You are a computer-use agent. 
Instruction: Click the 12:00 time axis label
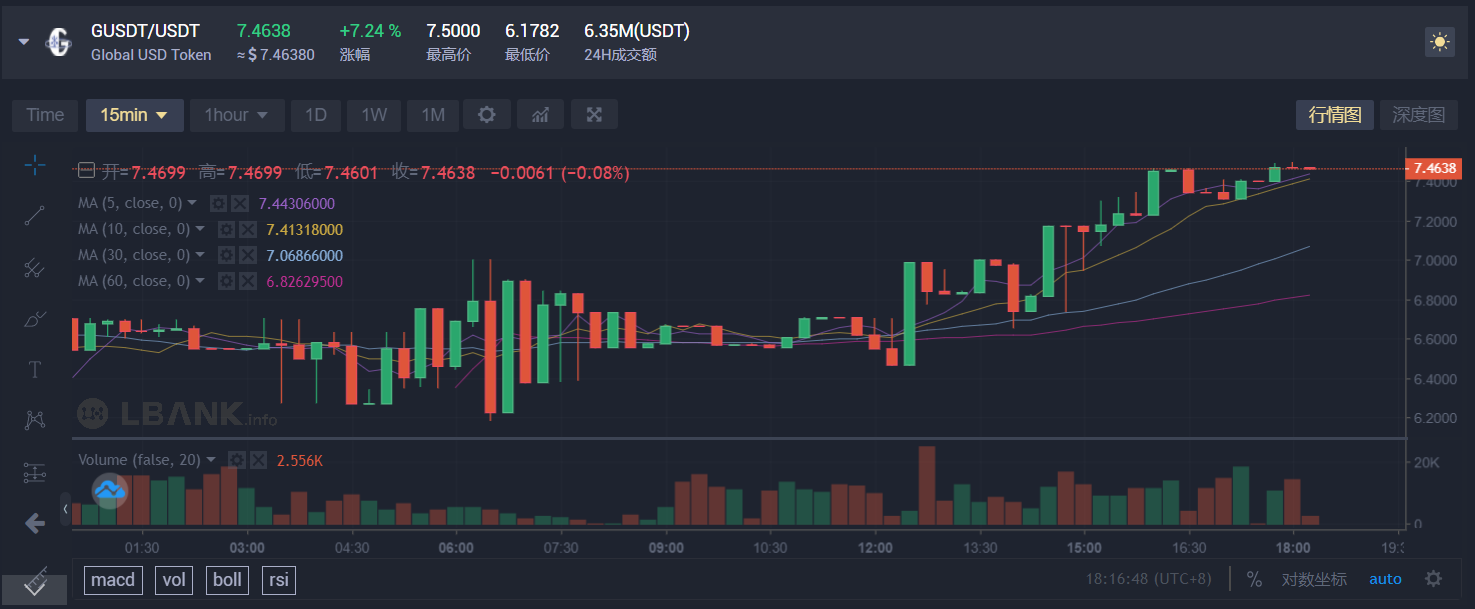875,548
